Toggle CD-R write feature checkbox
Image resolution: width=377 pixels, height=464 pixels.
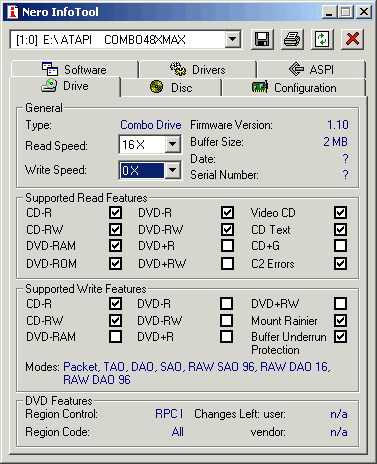[115, 304]
